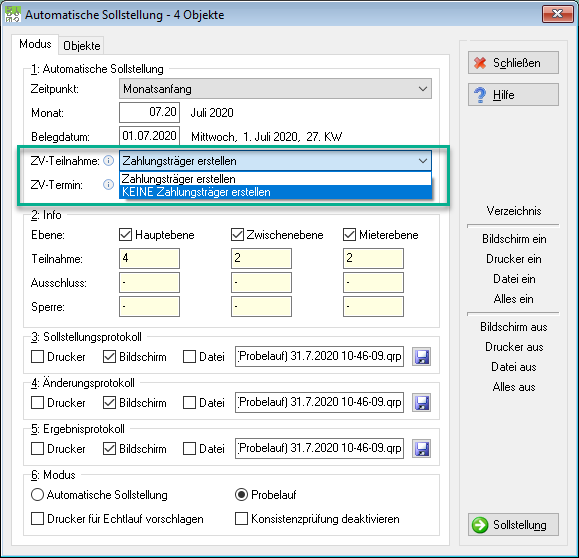Click the ZV-Teilnahme info icon

pos(108,161)
